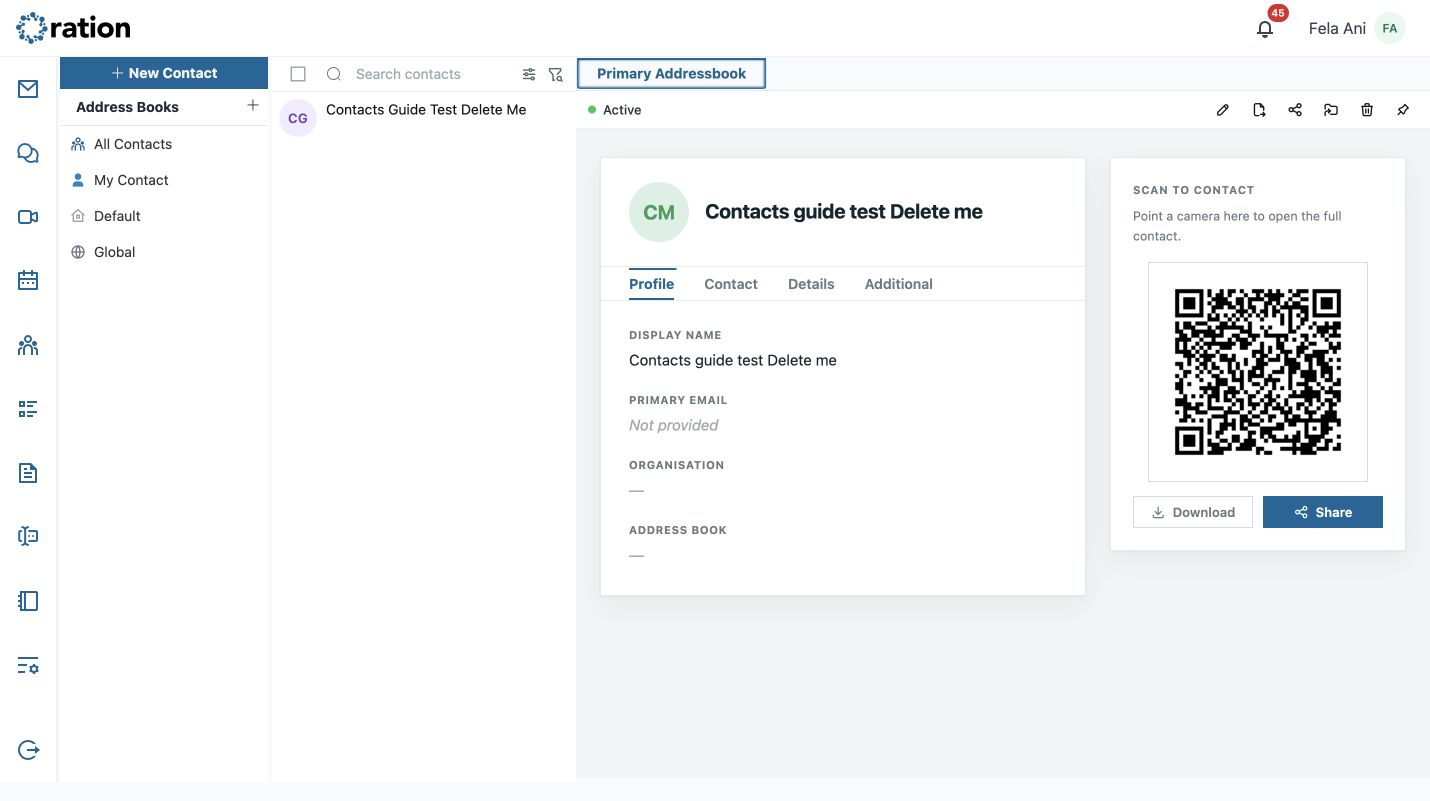The width and height of the screenshot is (1430, 801).
Task: Switch to the Profile tab
Action: (x=652, y=284)
